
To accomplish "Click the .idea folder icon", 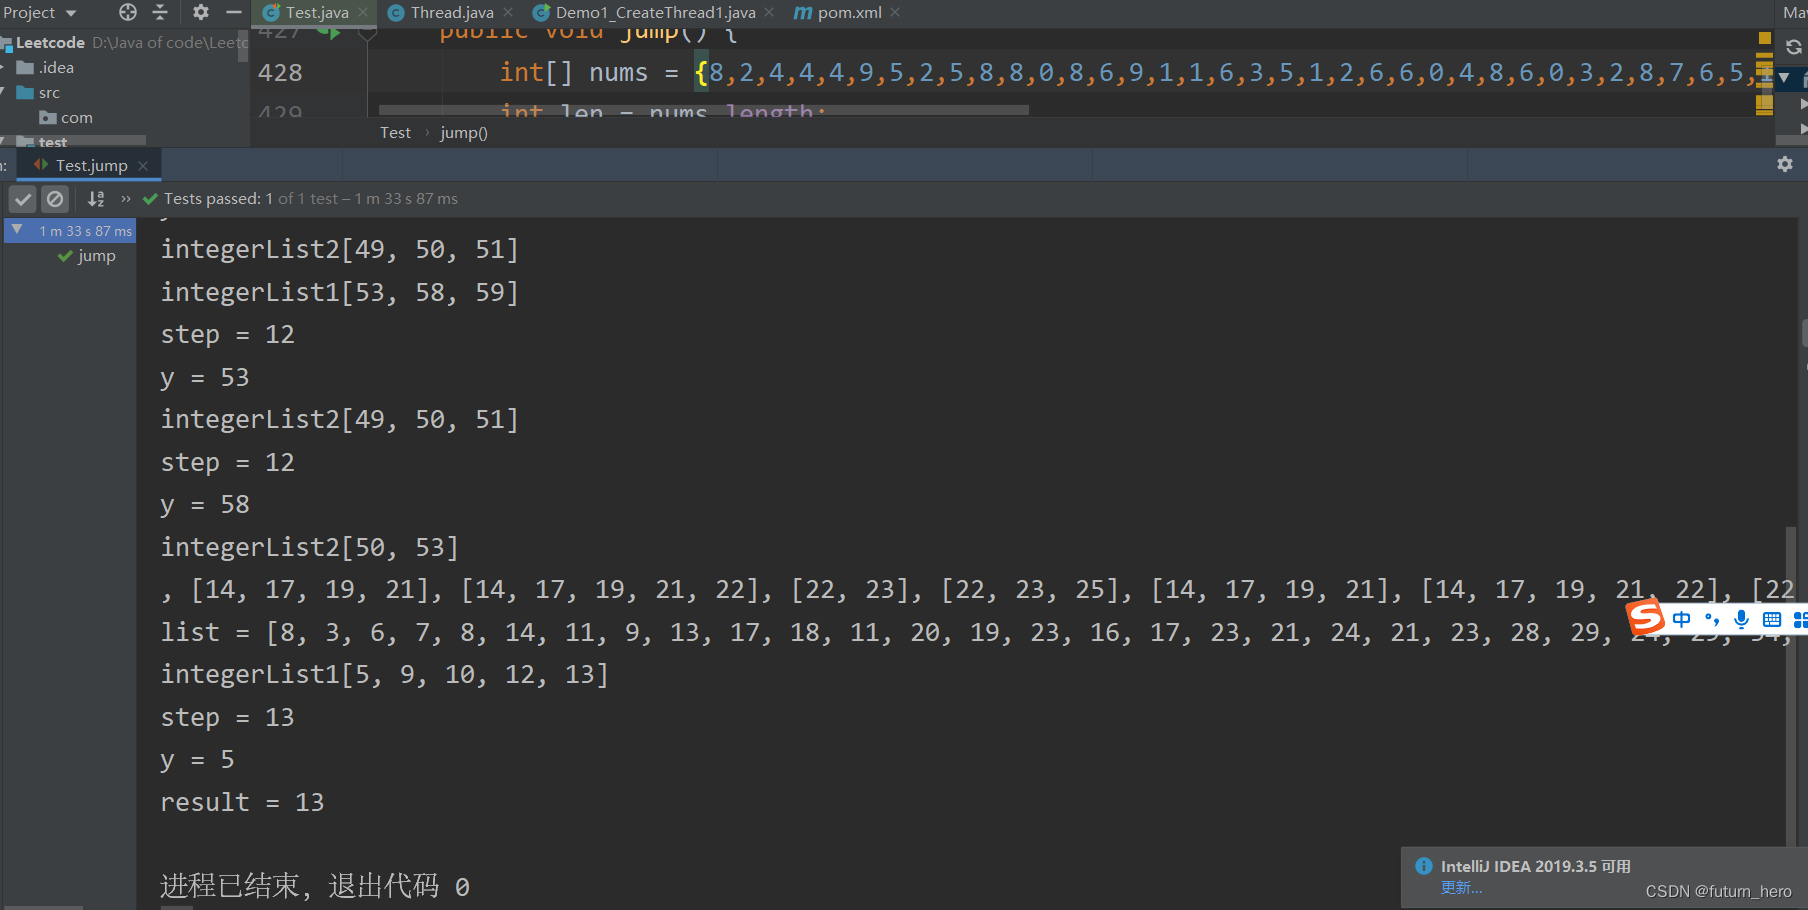I will pyautogui.click(x=26, y=68).
